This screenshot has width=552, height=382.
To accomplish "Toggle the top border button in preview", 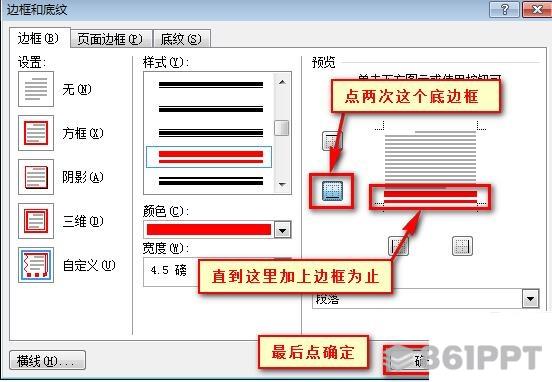I will (332, 141).
